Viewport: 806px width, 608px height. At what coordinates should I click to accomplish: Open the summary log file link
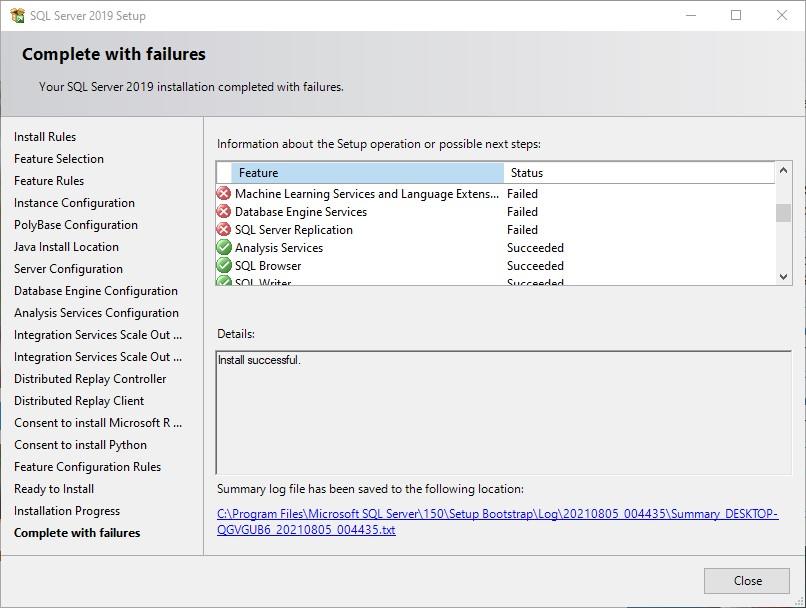[x=497, y=522]
